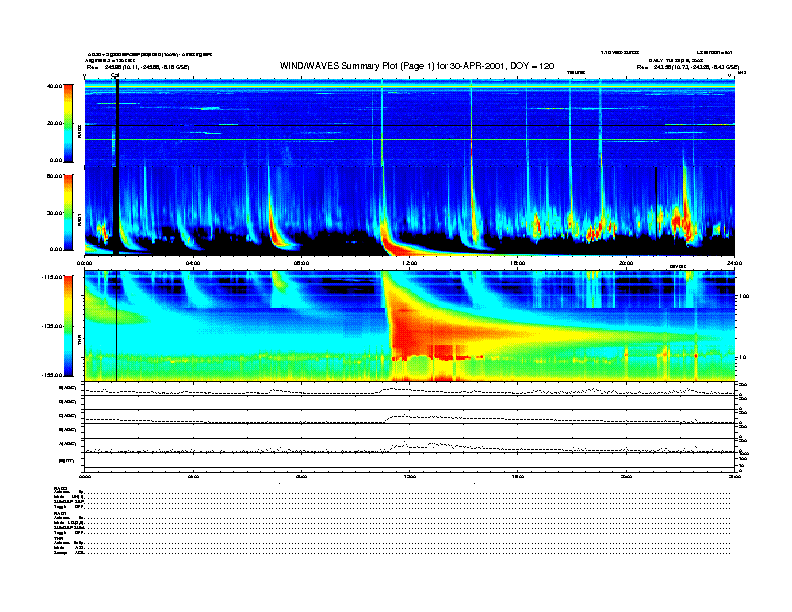Screen dimensions: 792x612
Task: Click the Cal marker above the RAD2 panel
Action: pos(115,76)
